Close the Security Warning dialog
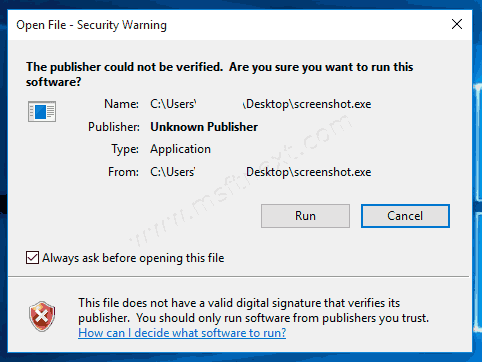This screenshot has height=362, width=482. coord(457,24)
